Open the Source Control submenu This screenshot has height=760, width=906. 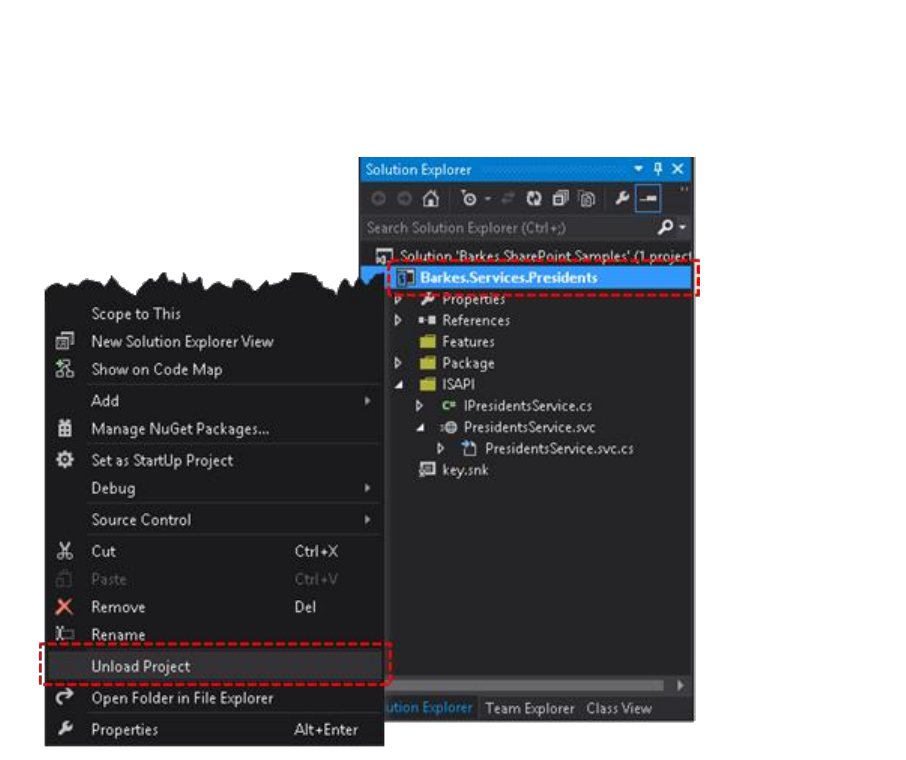click(x=214, y=520)
